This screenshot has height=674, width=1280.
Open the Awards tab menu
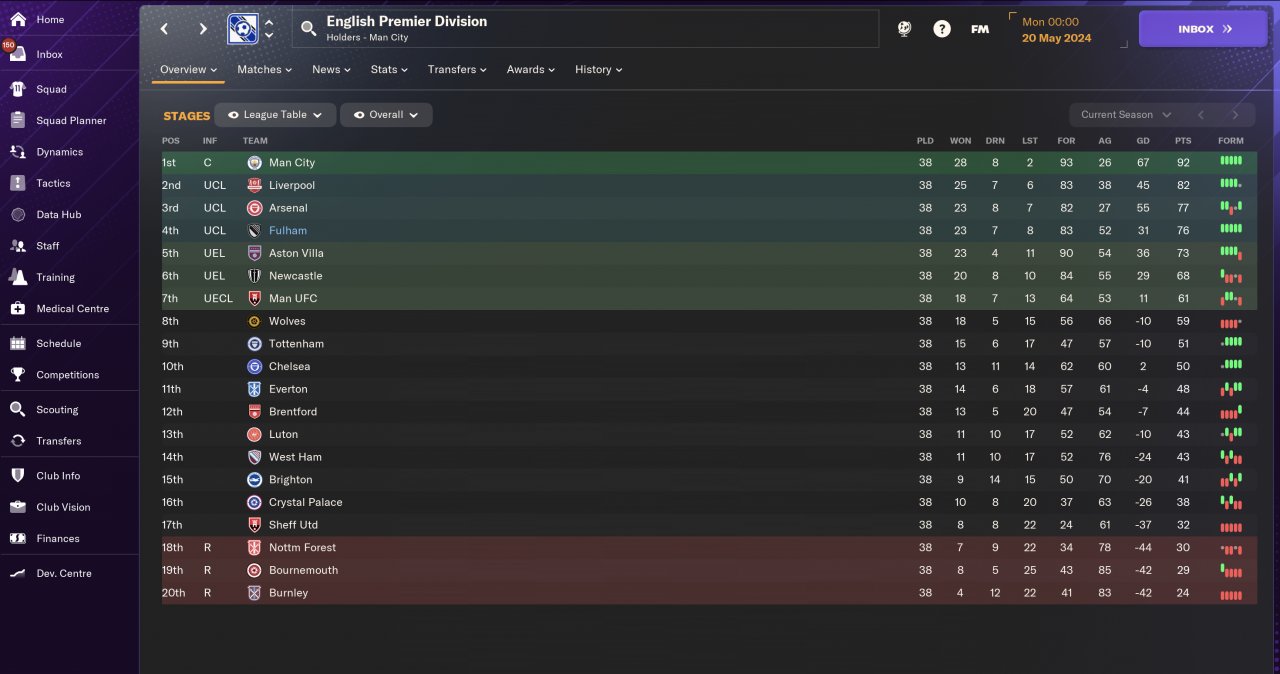click(x=532, y=69)
